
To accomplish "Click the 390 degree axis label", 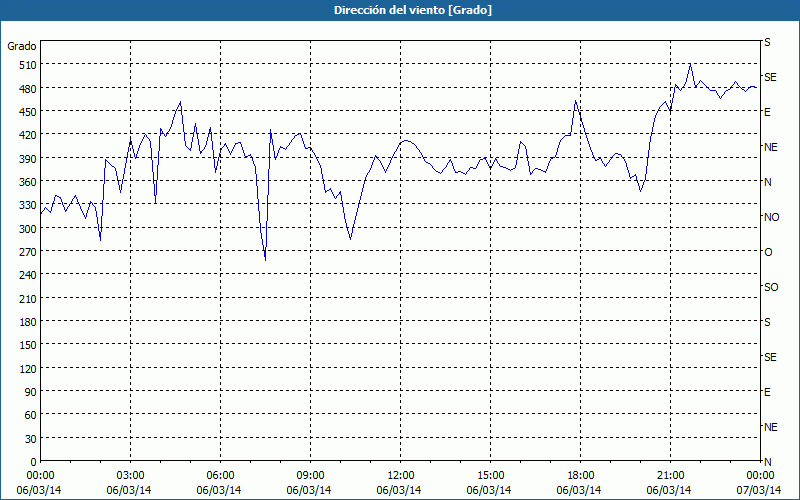I will [x=28, y=159].
